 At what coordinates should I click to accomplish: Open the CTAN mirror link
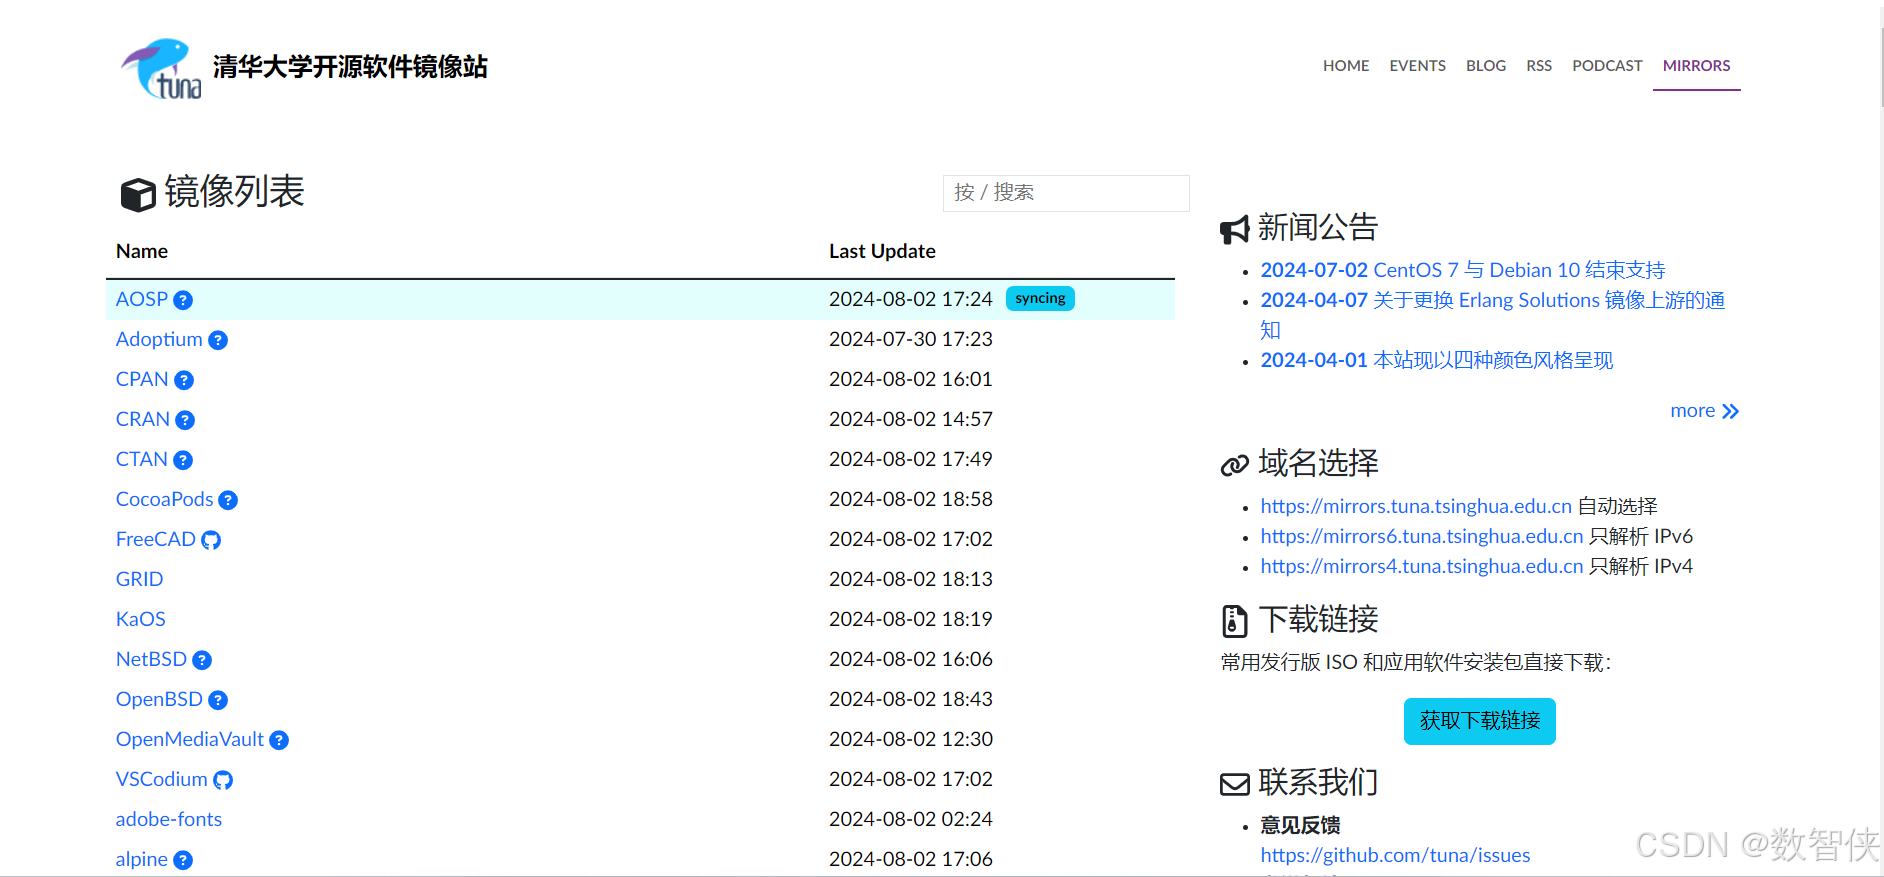click(142, 459)
